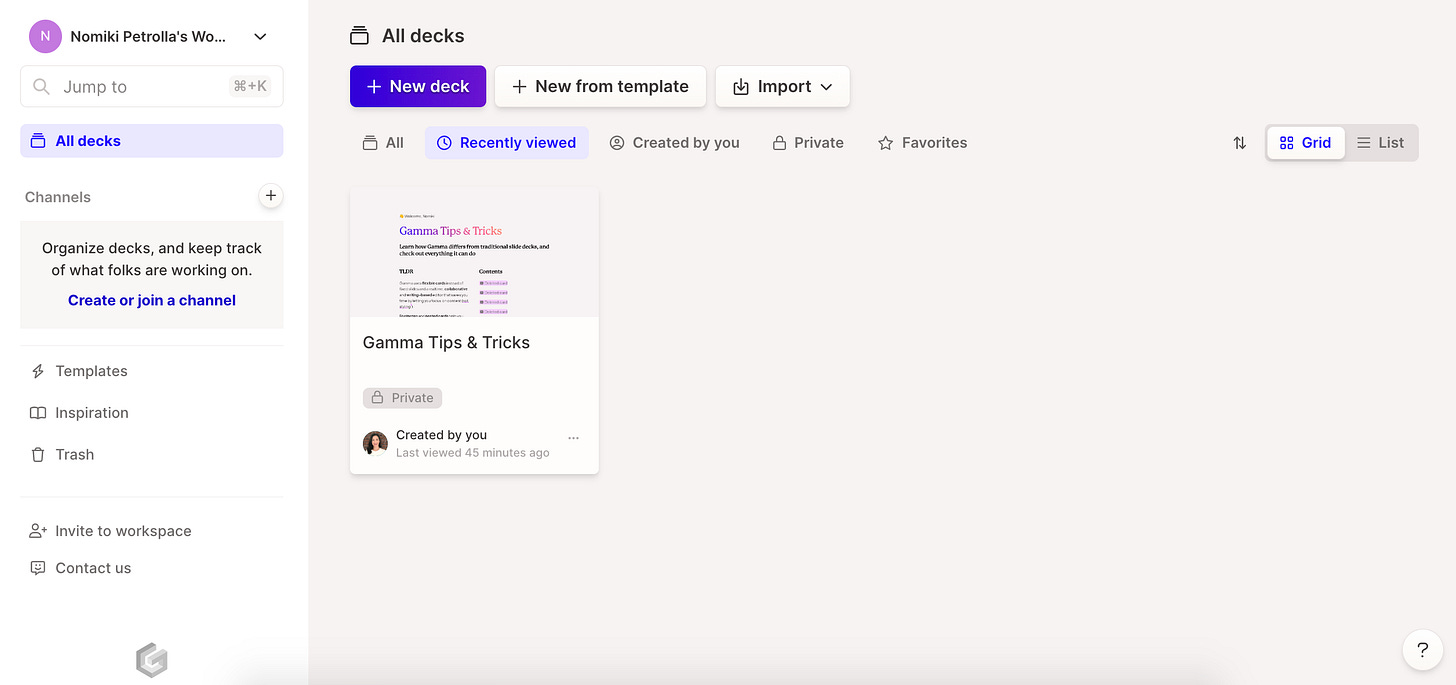The image size is (1456, 685).
Task: Click the search magnifier icon
Action: click(x=42, y=87)
